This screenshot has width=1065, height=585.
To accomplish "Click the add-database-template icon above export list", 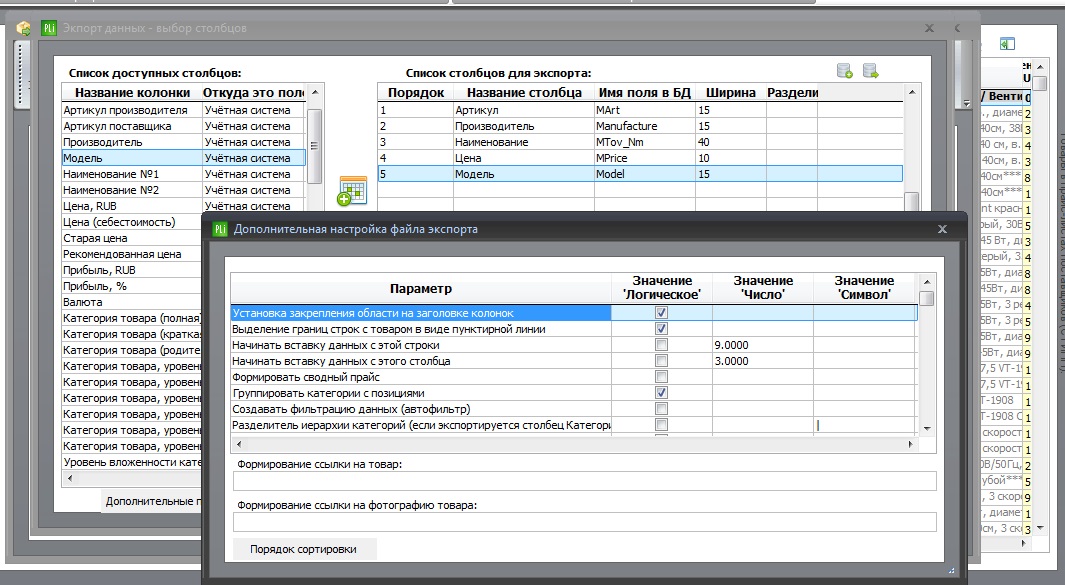I will pos(845,71).
